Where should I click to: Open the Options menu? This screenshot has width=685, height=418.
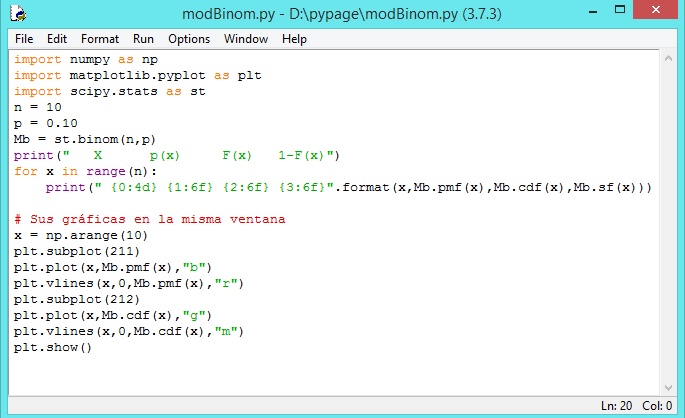point(189,39)
